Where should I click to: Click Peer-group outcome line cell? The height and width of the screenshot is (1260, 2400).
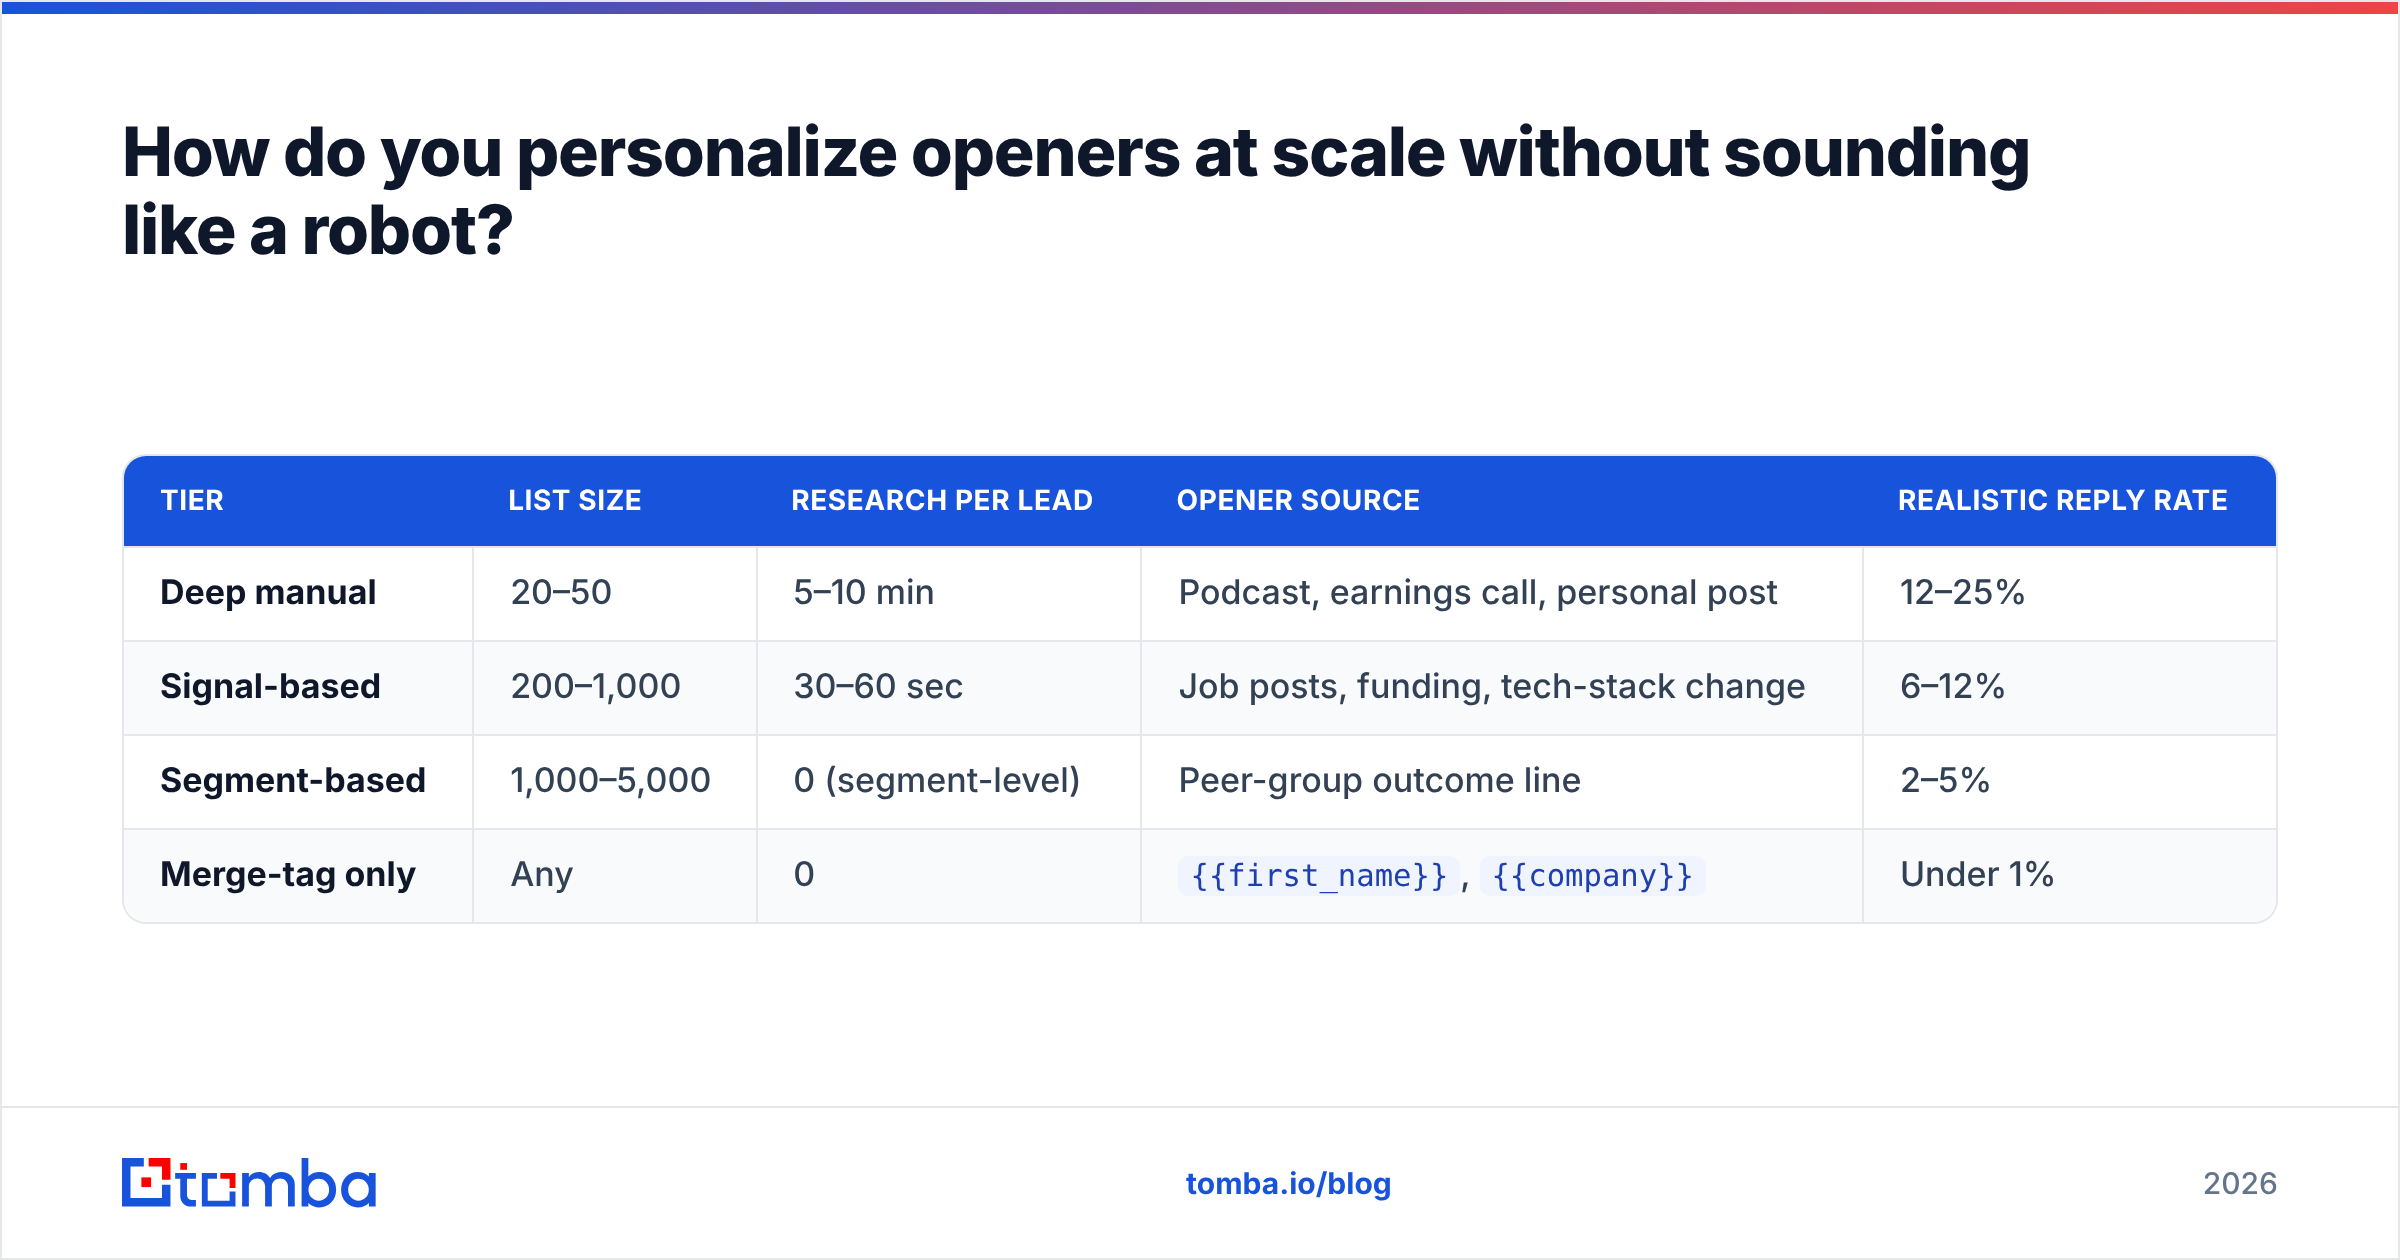coord(1502,781)
